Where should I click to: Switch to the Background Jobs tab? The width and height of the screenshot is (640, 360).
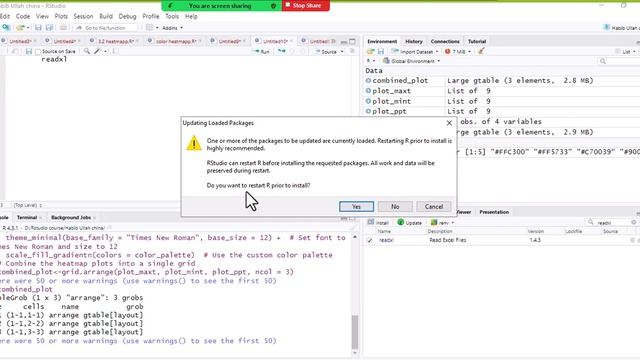[x=71, y=218]
